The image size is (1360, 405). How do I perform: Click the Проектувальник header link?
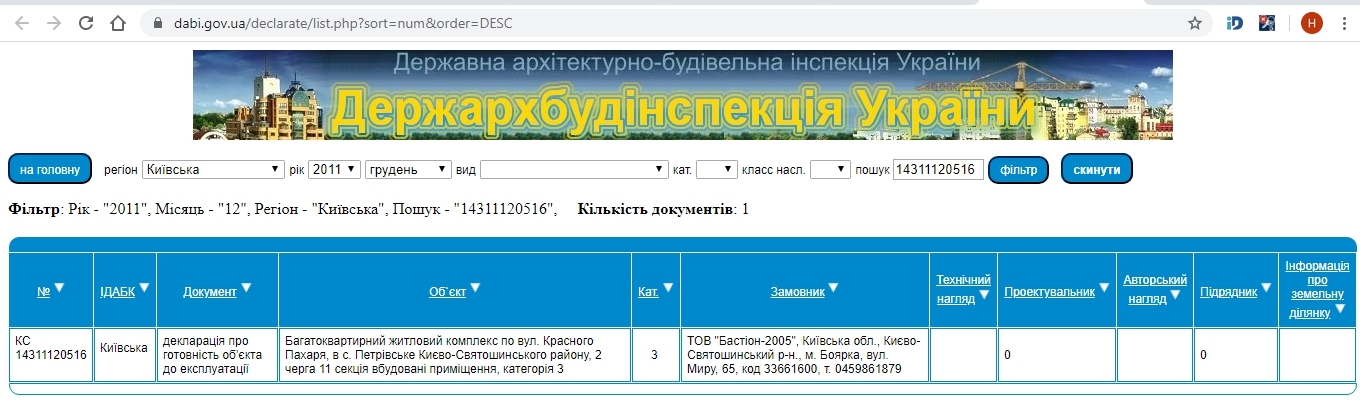pyautogui.click(x=1049, y=292)
